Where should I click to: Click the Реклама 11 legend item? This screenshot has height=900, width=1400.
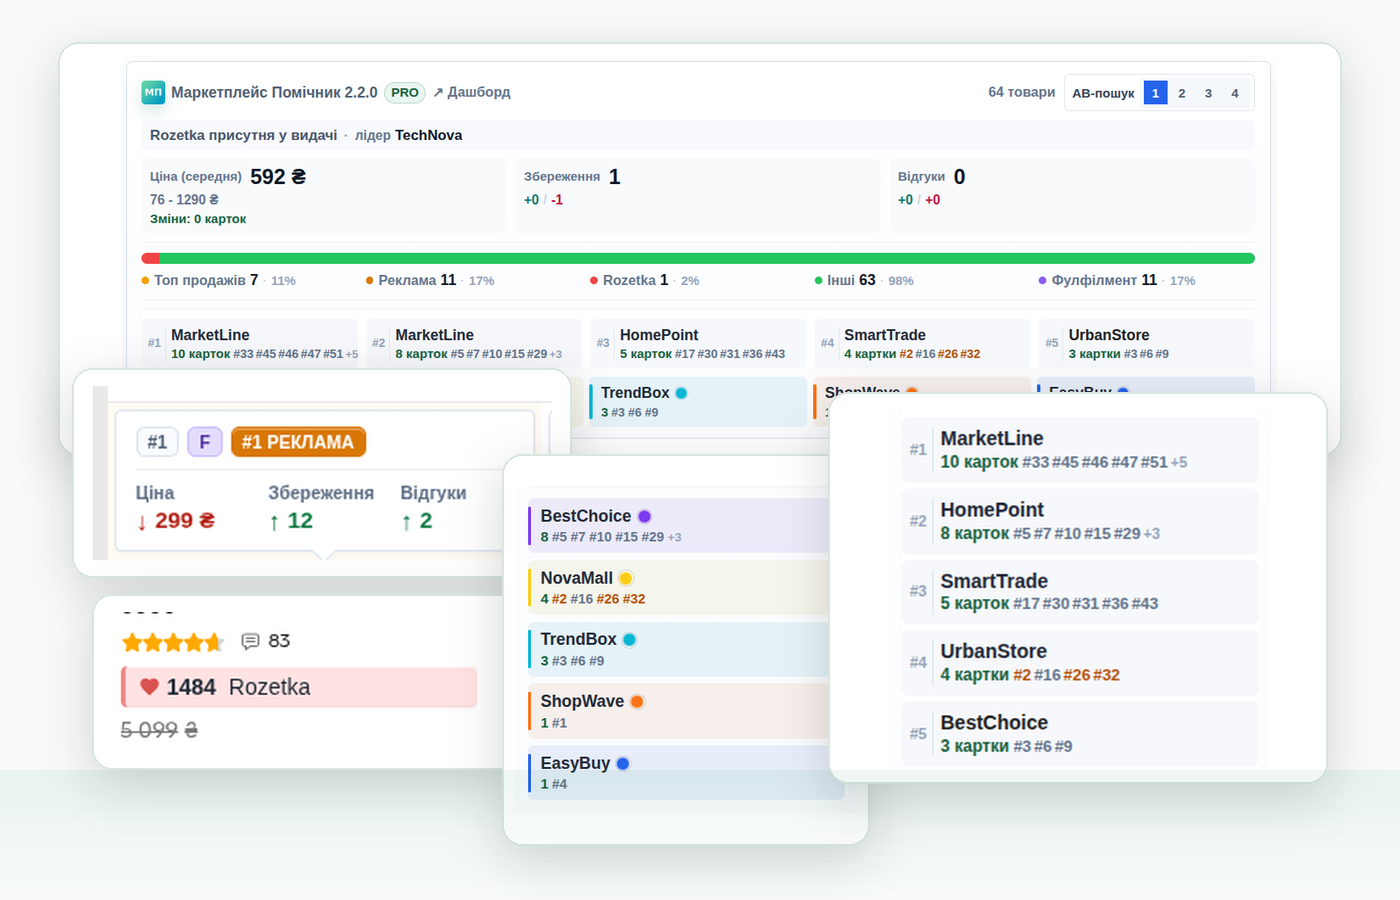coord(430,281)
